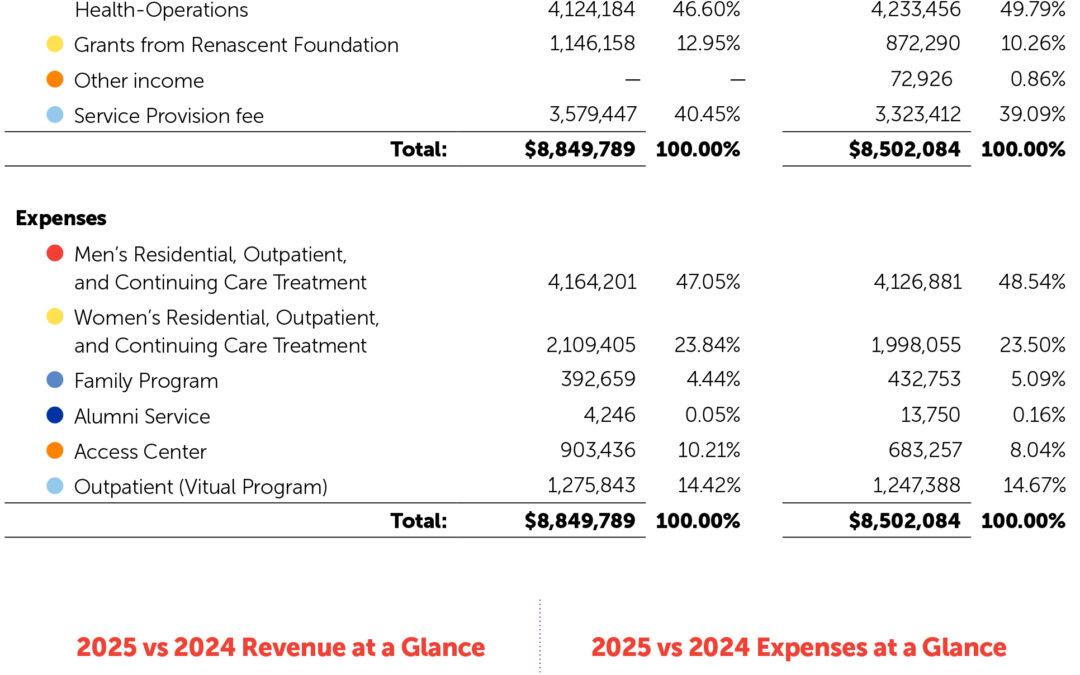Select the Service Provision fee amount 3,579,447
This screenshot has height=675, width=1080.
tap(592, 115)
